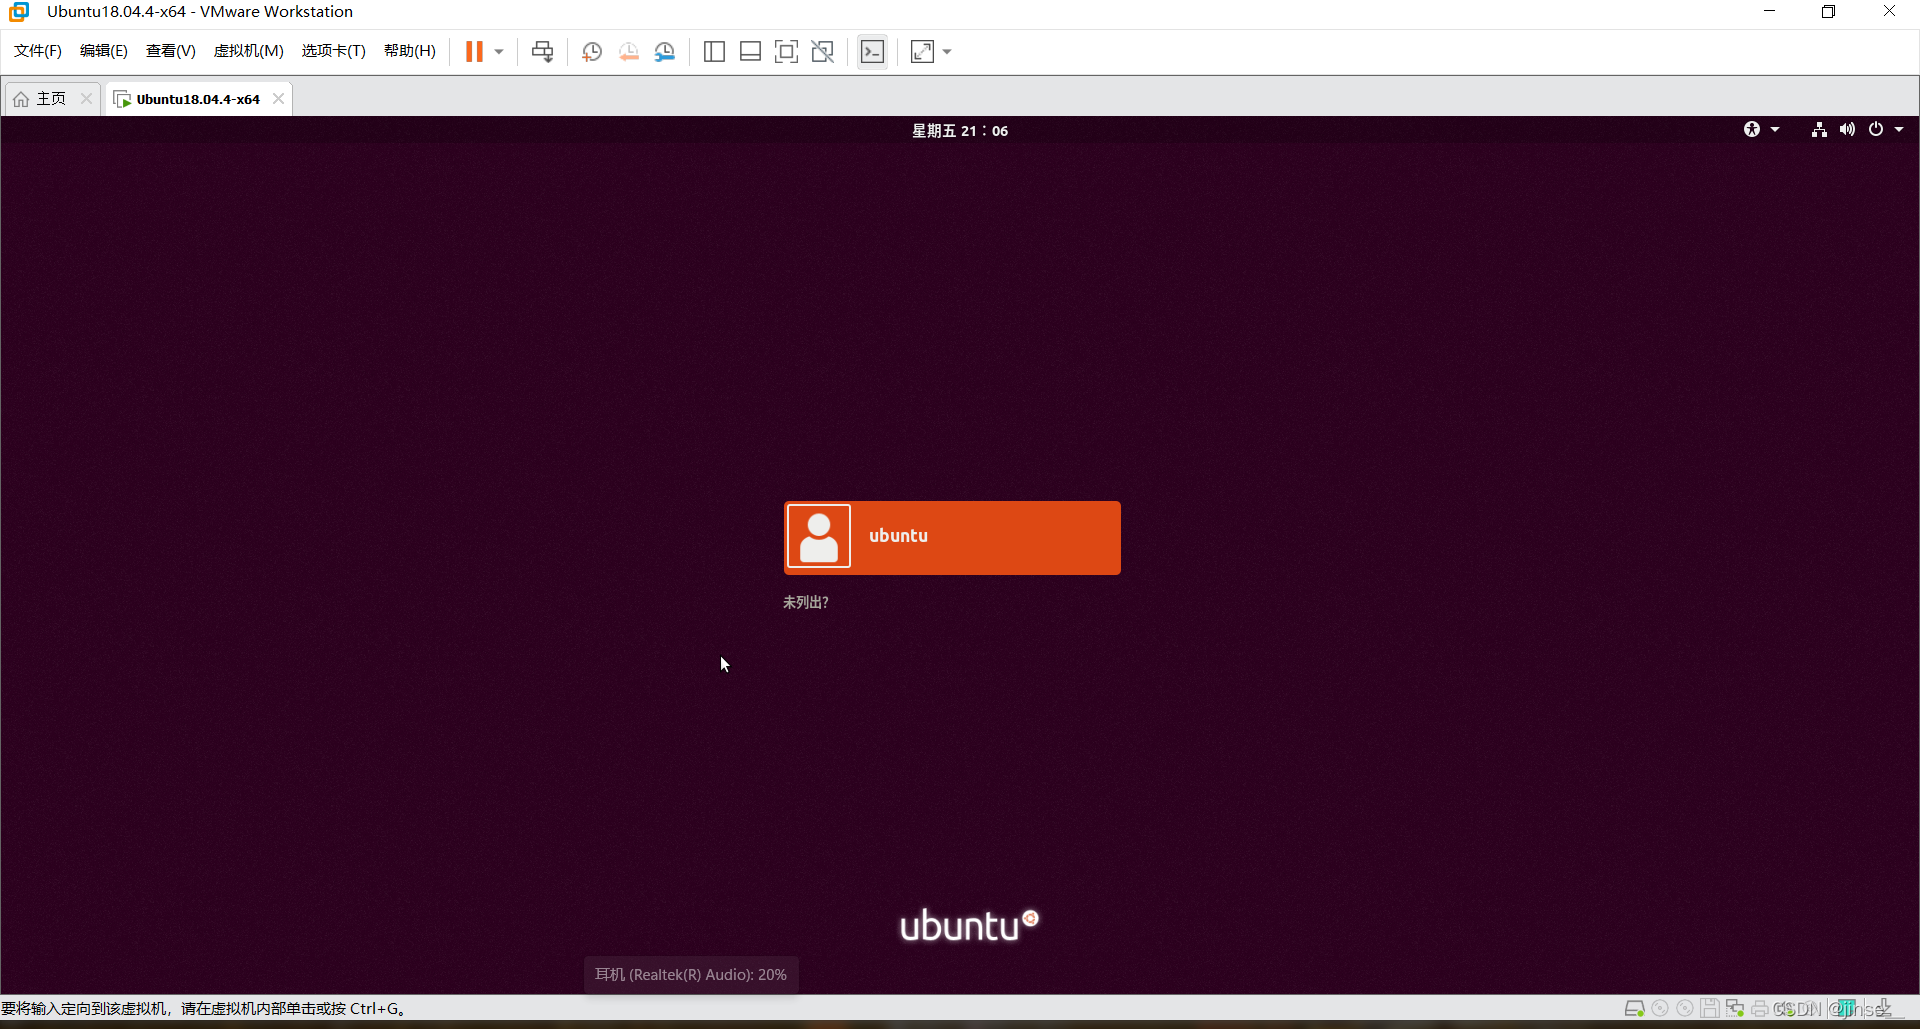This screenshot has height=1029, width=1920.
Task: Open the 编辑(E) menu
Action: pyautogui.click(x=104, y=51)
